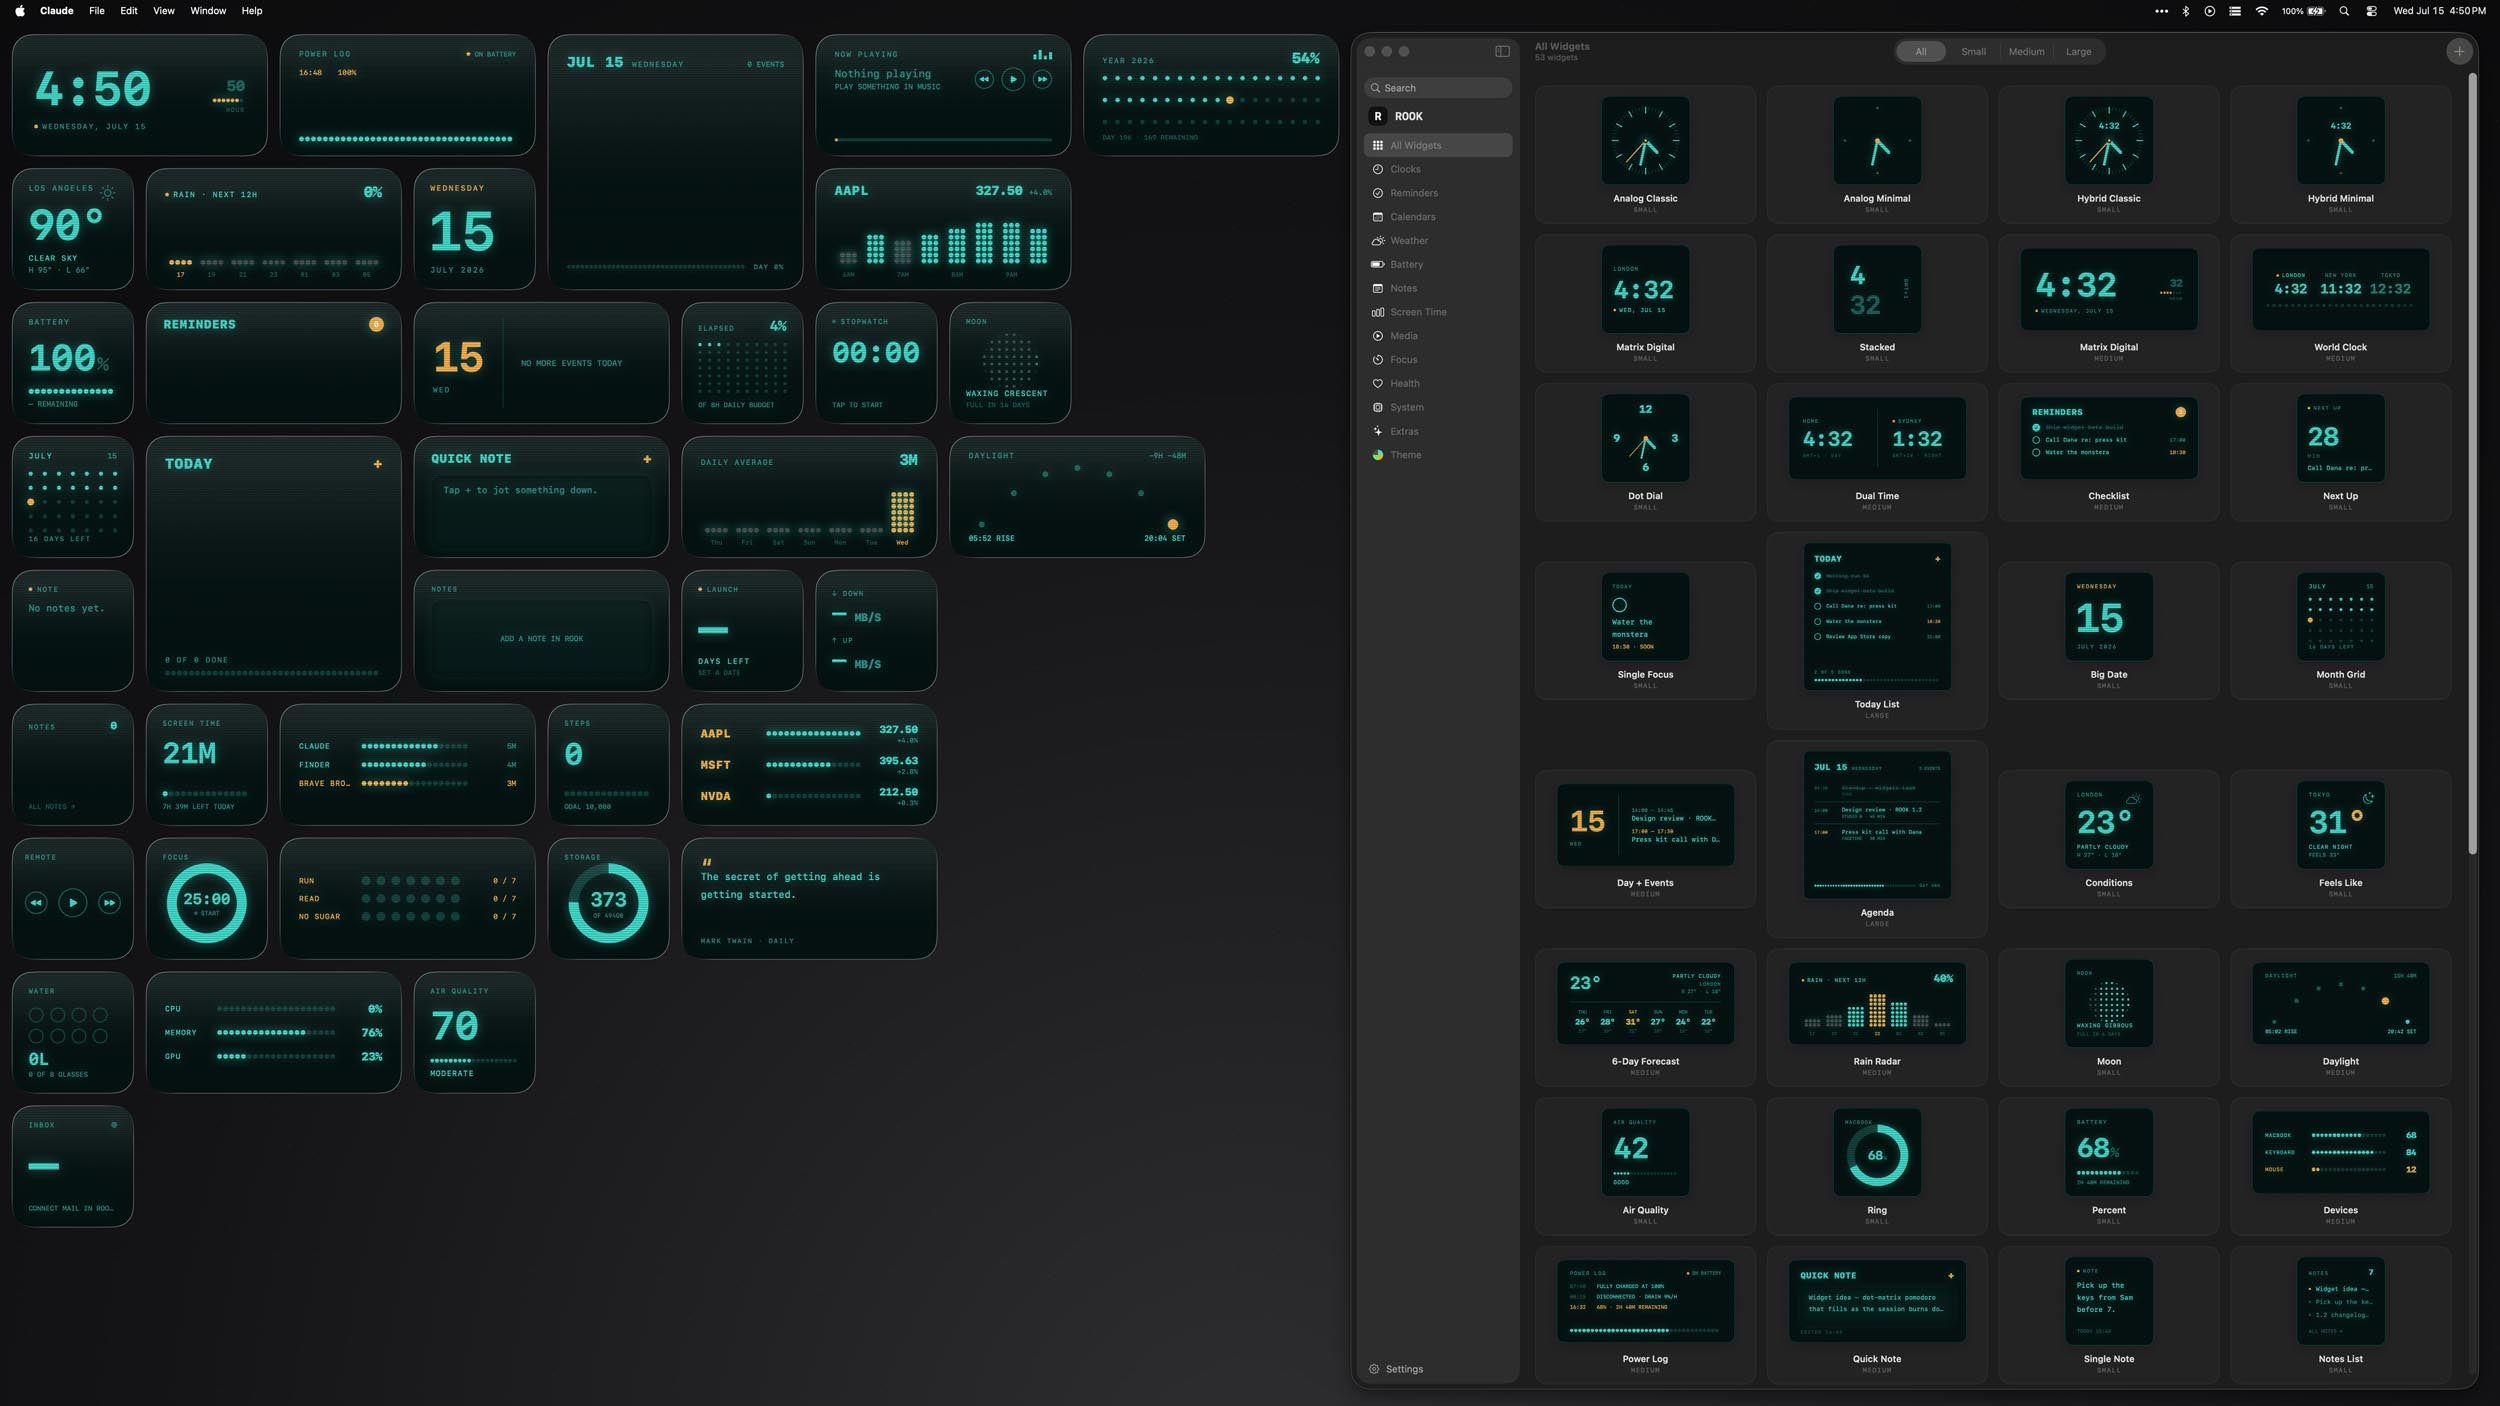
Task: Select the Rain Radar widget thumbnail
Action: (x=1877, y=1004)
